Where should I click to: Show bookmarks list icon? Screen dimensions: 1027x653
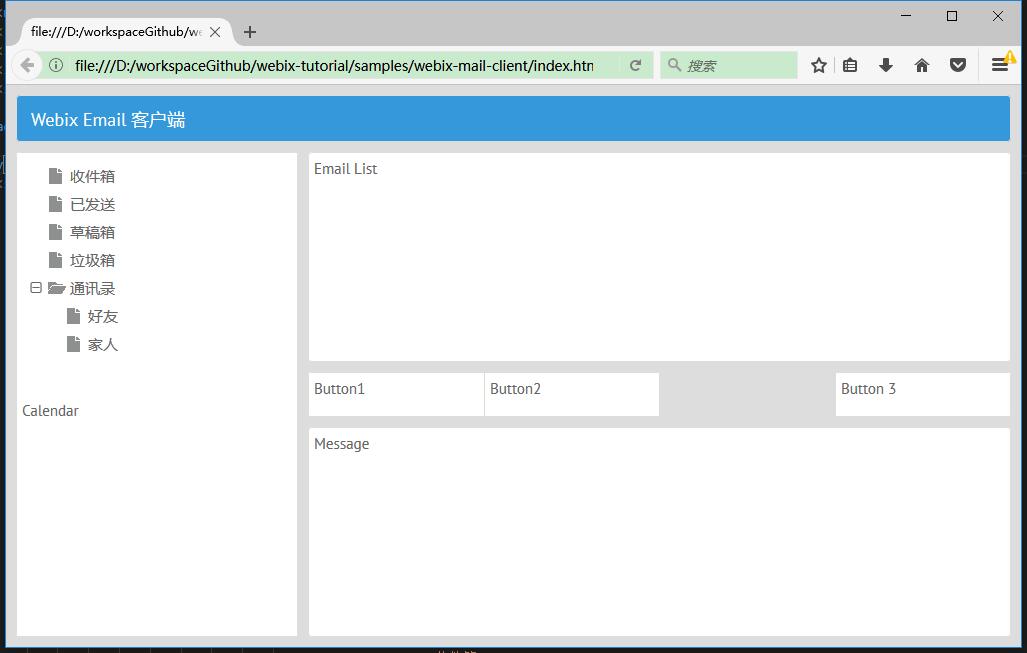850,65
